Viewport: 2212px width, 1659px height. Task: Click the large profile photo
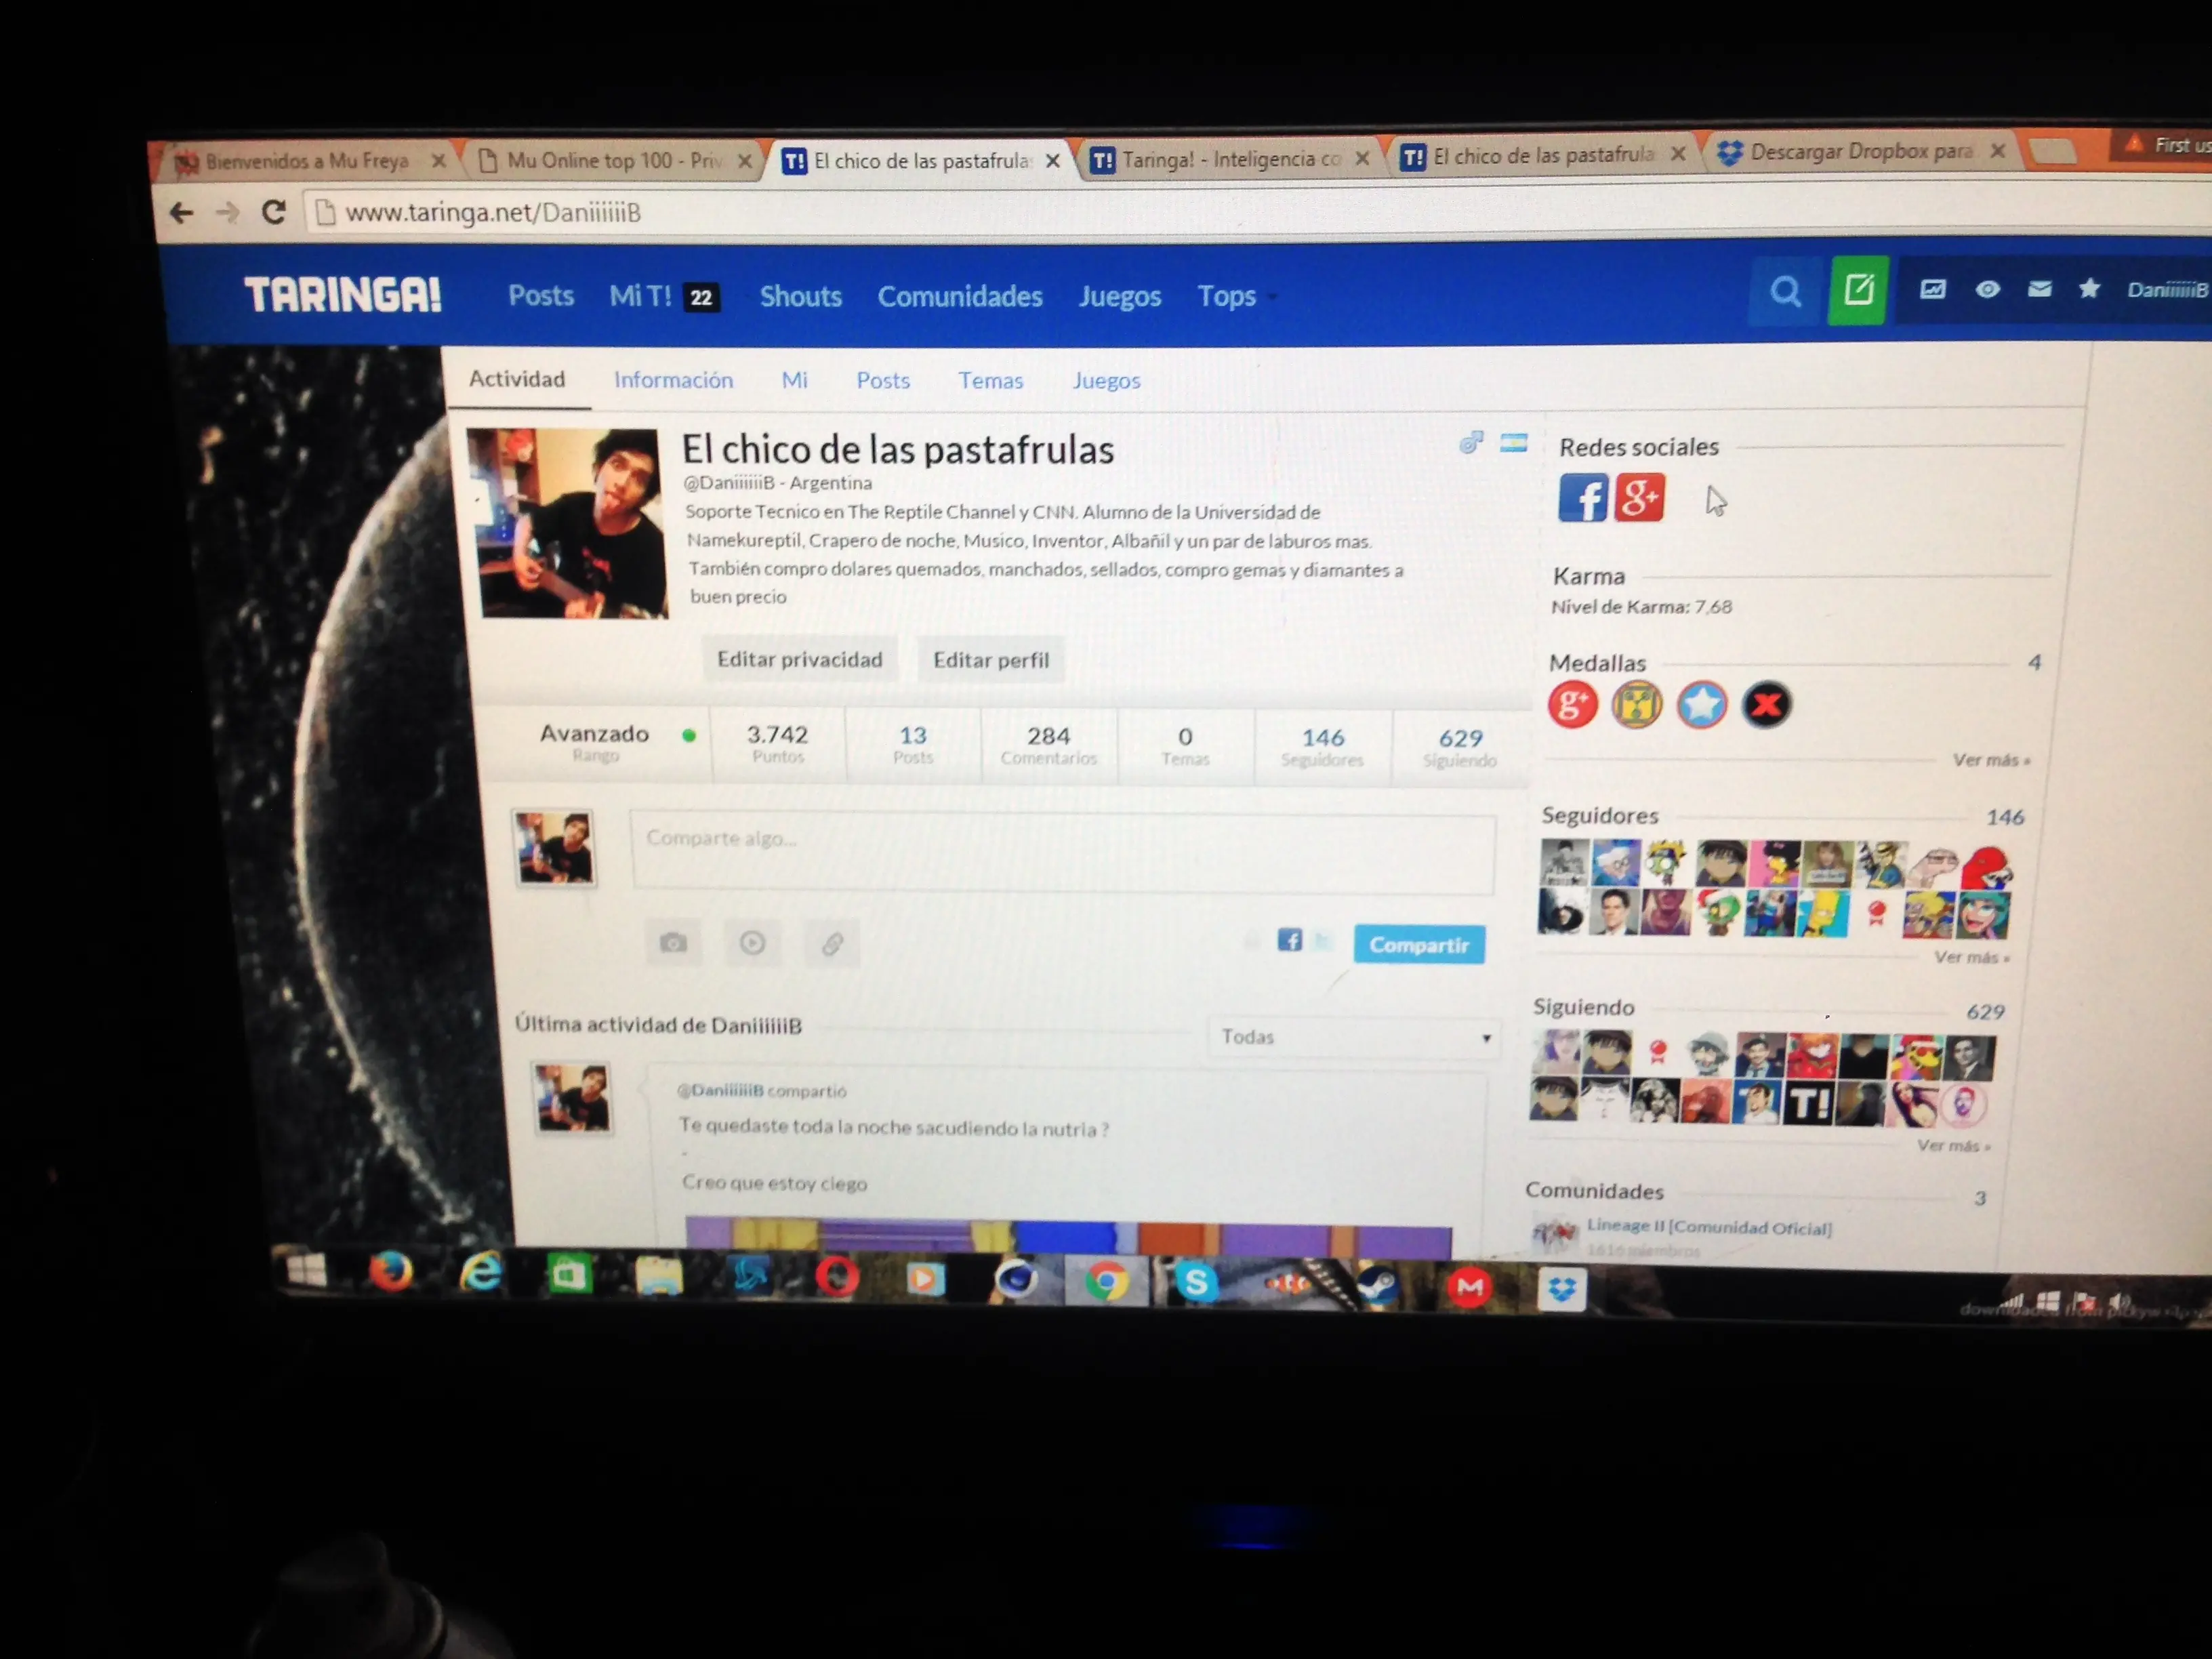(x=567, y=523)
